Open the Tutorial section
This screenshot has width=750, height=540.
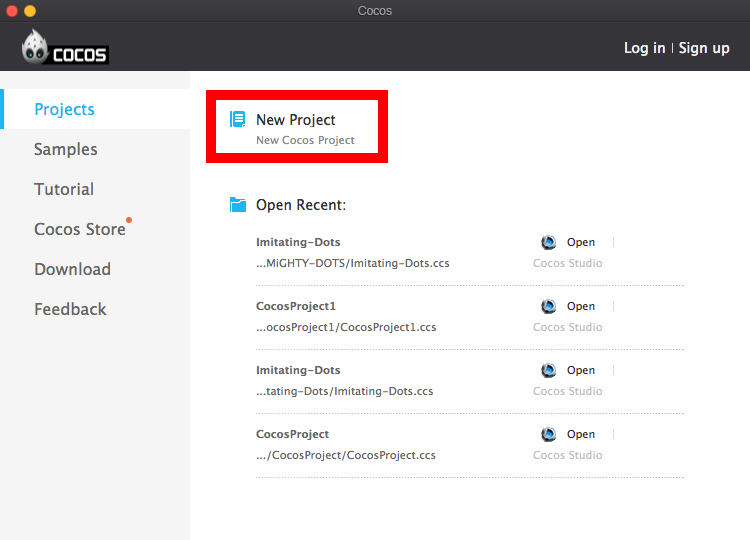(64, 189)
